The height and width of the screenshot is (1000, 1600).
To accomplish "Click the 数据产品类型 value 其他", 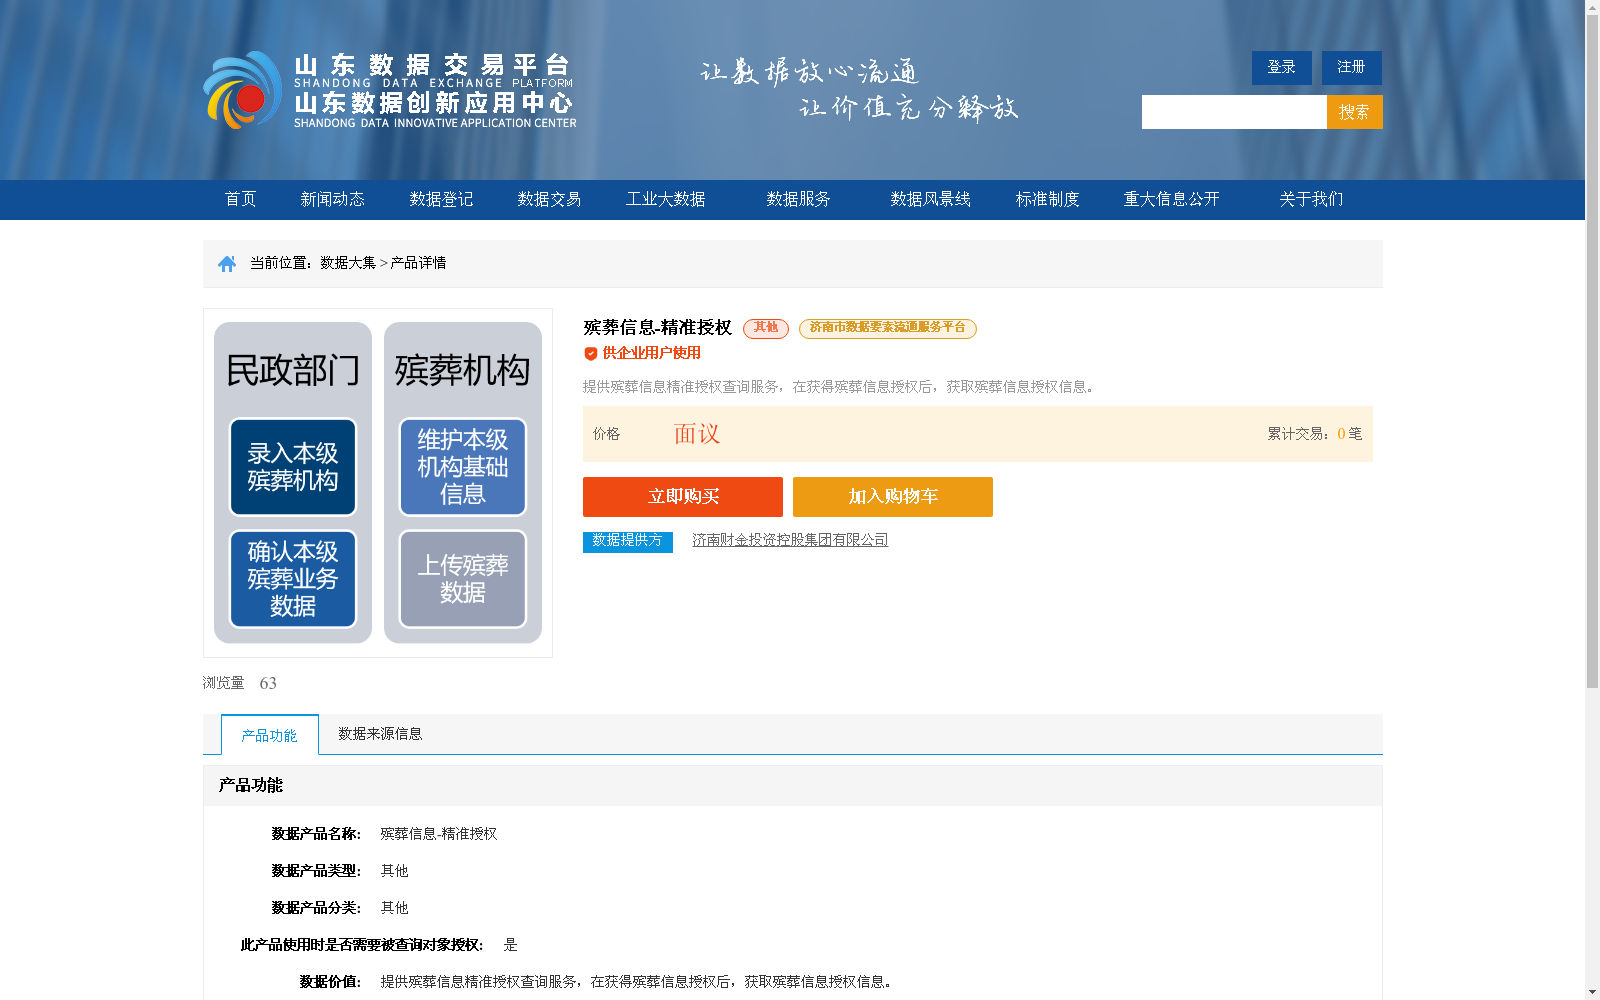I will click(x=395, y=871).
